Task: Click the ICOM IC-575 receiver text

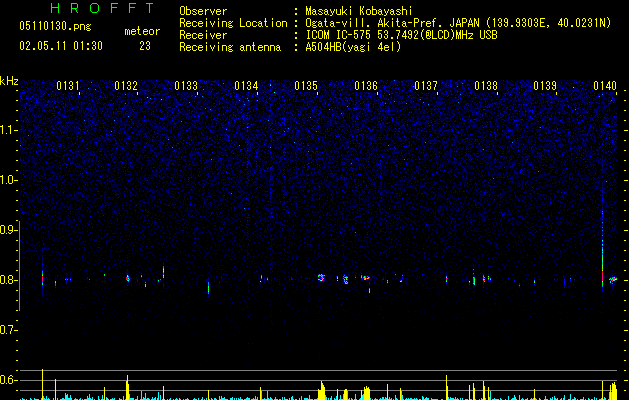Action: pyautogui.click(x=401, y=35)
